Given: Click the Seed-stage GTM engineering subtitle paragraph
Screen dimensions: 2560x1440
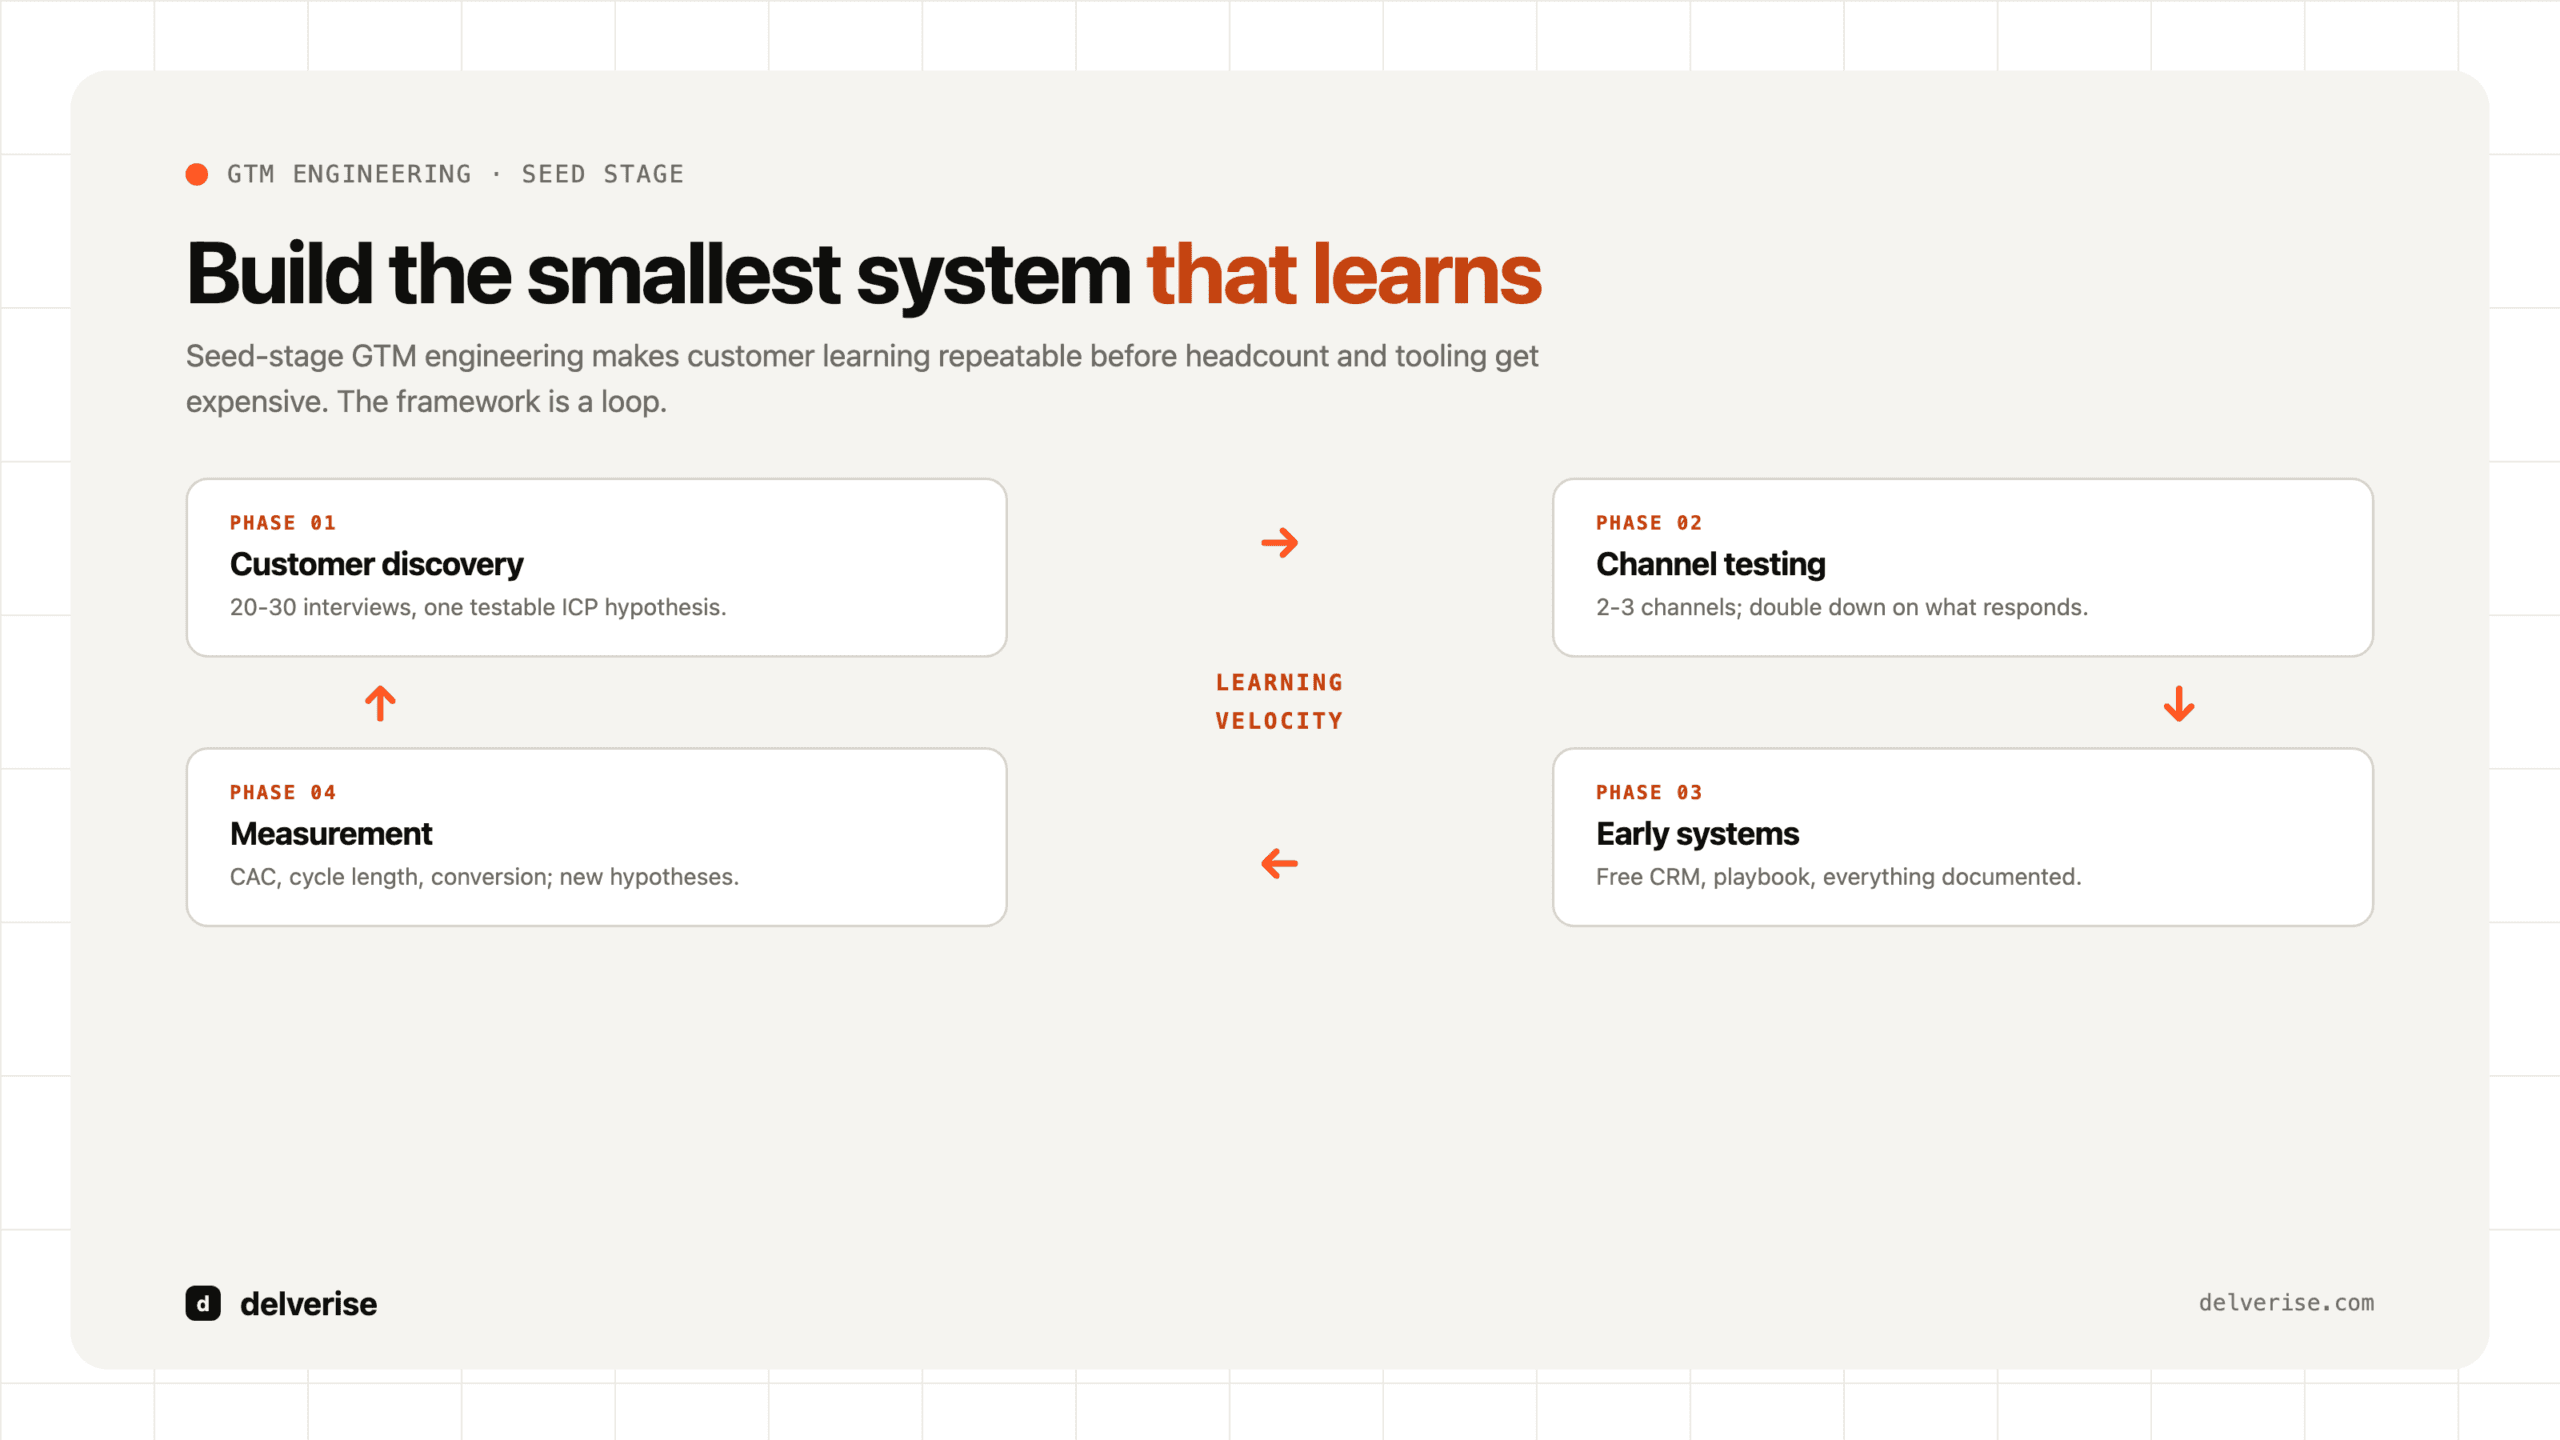Looking at the screenshot, I should tap(862, 378).
